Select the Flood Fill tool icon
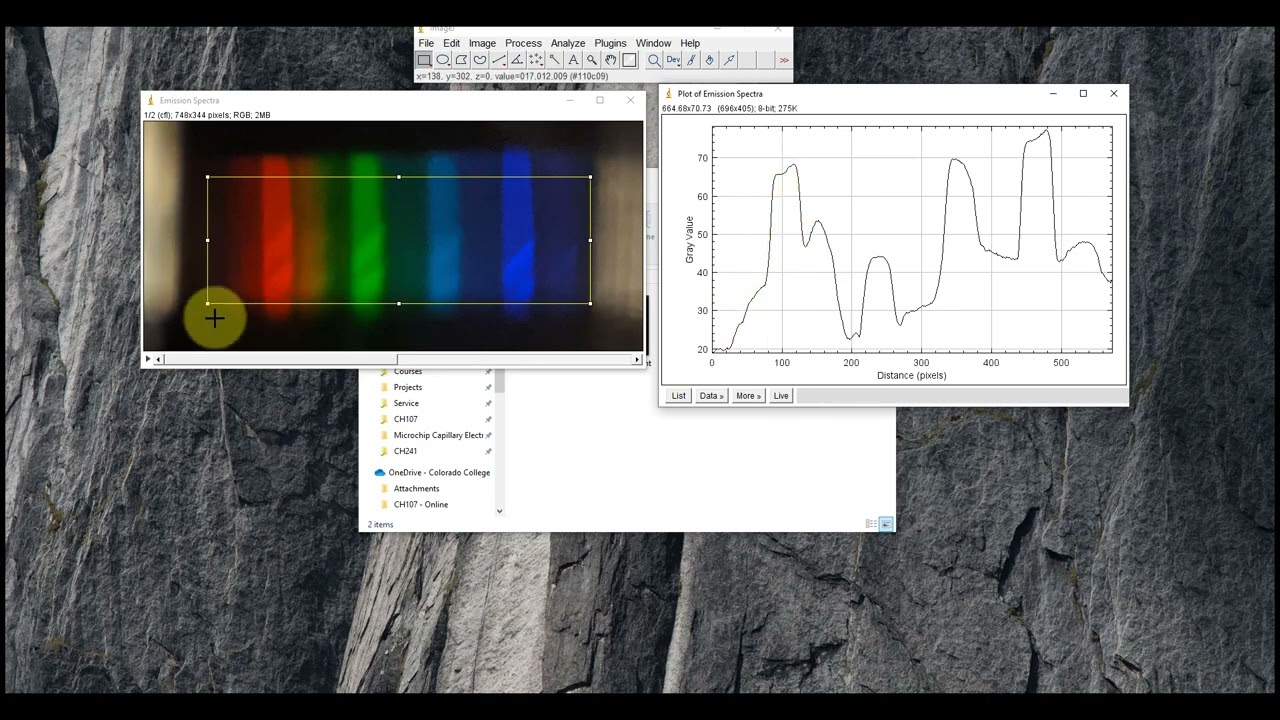 click(710, 60)
